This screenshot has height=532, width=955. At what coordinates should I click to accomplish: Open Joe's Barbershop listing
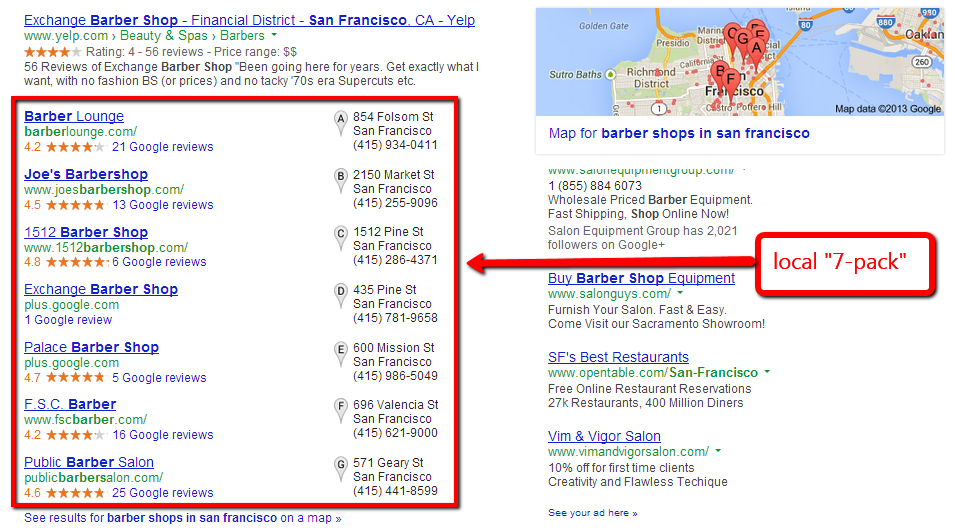pos(86,174)
